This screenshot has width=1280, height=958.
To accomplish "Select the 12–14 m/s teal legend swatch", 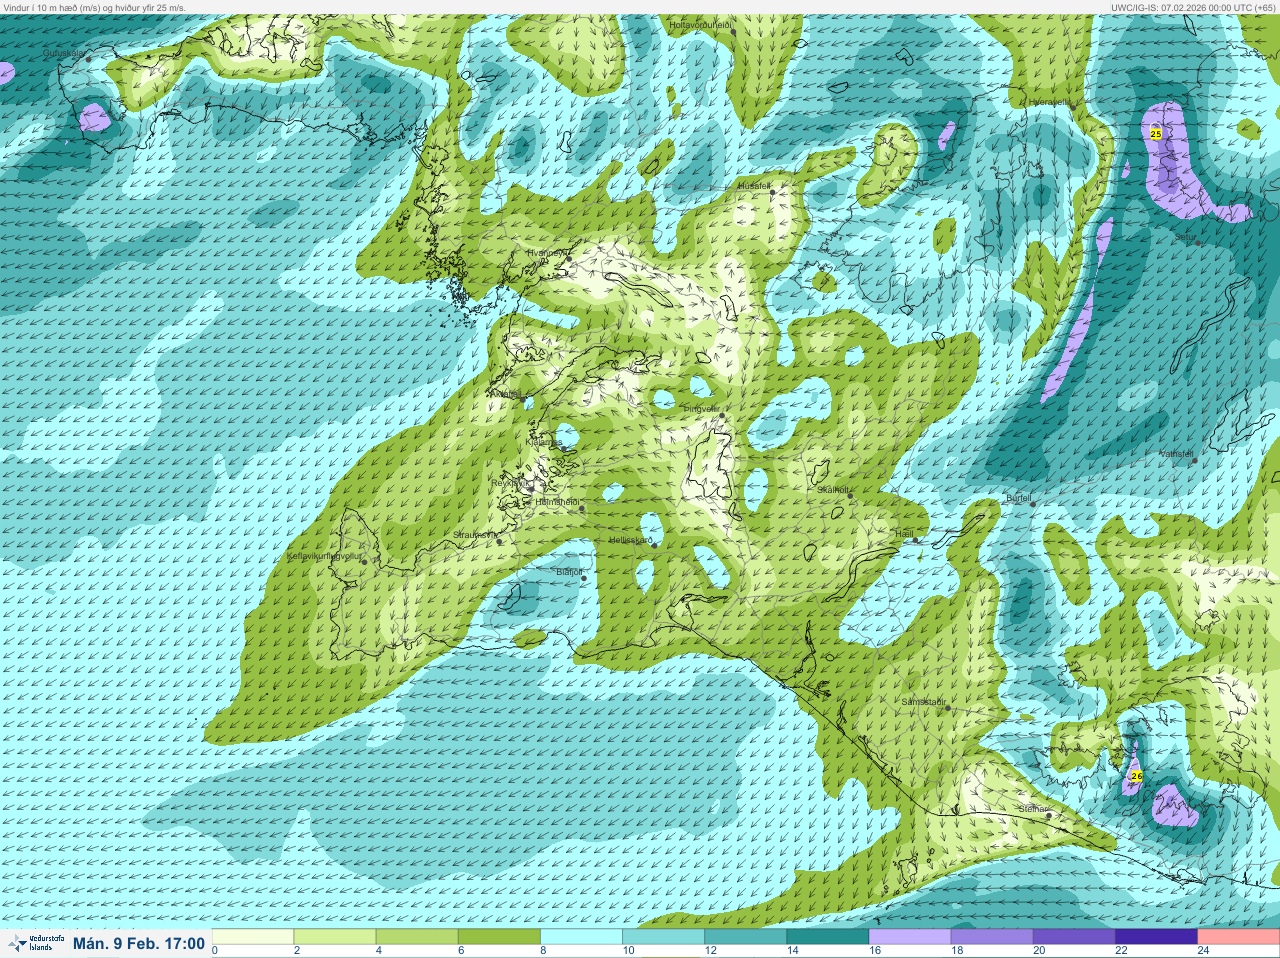I will (746, 936).
